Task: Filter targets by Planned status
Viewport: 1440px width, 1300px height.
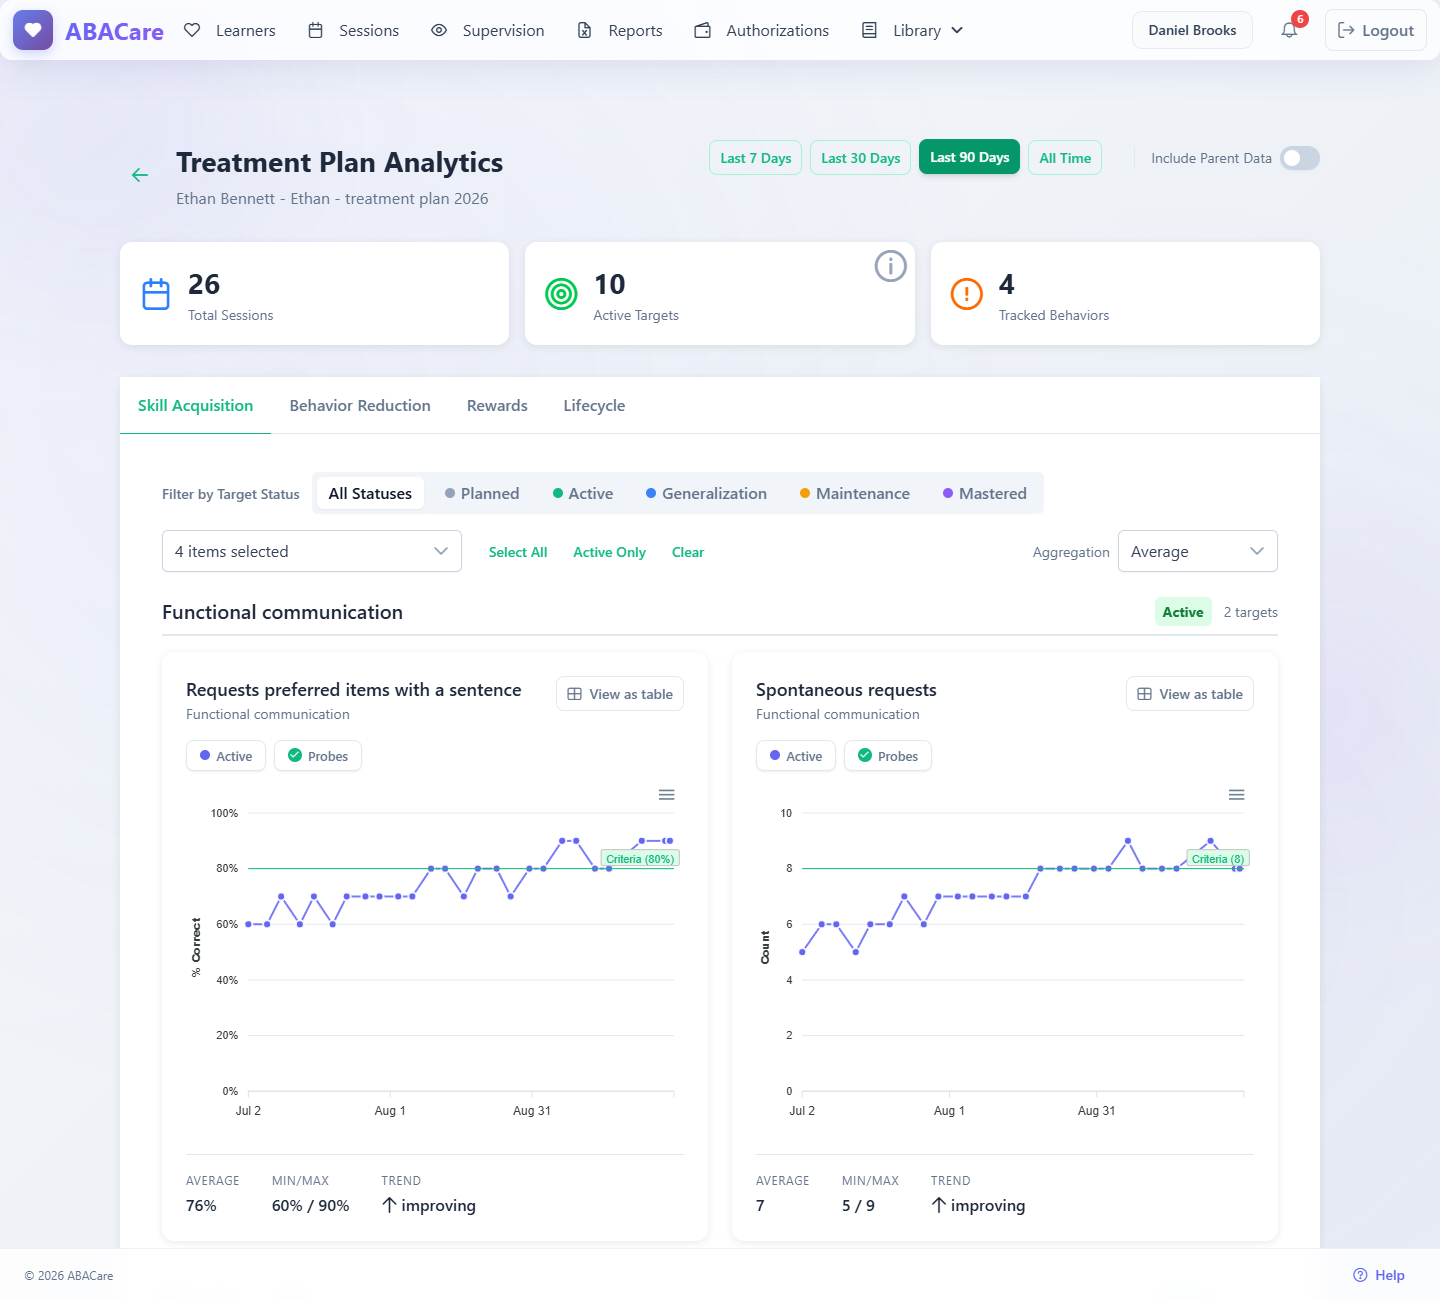Action: click(x=482, y=493)
